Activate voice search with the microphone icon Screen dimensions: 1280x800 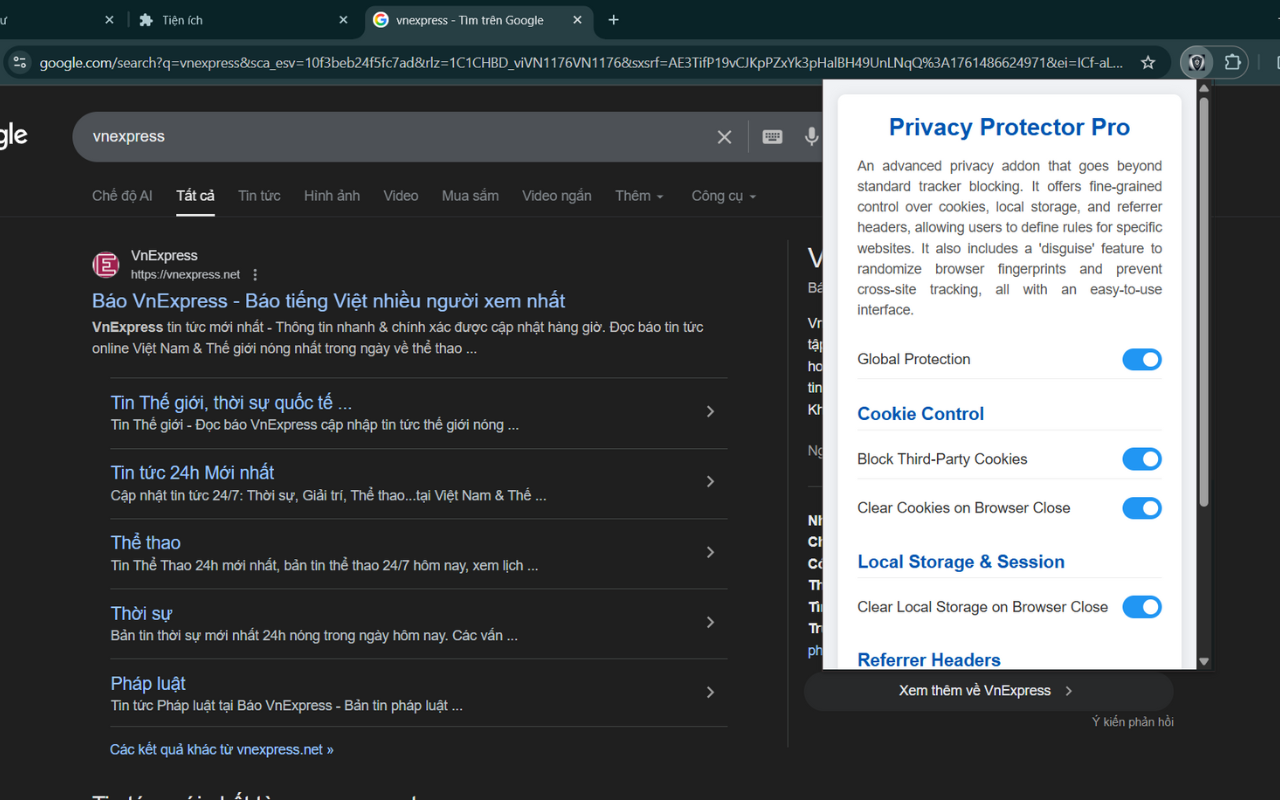click(x=810, y=137)
